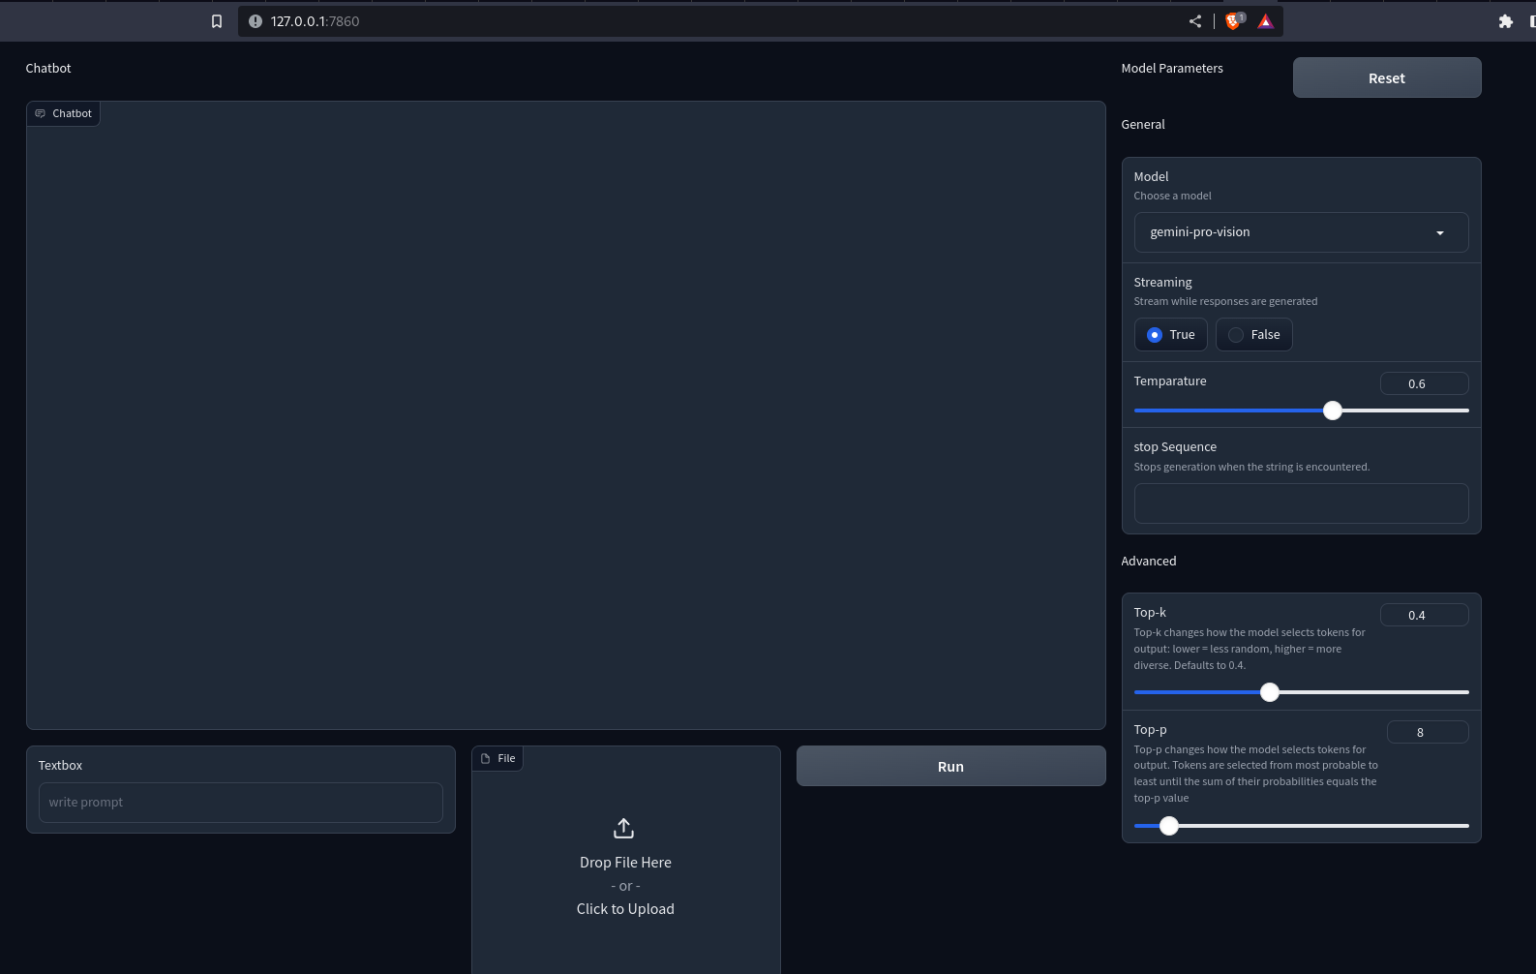
Task: Click the upload arrow icon in the file area
Action: tap(623, 827)
